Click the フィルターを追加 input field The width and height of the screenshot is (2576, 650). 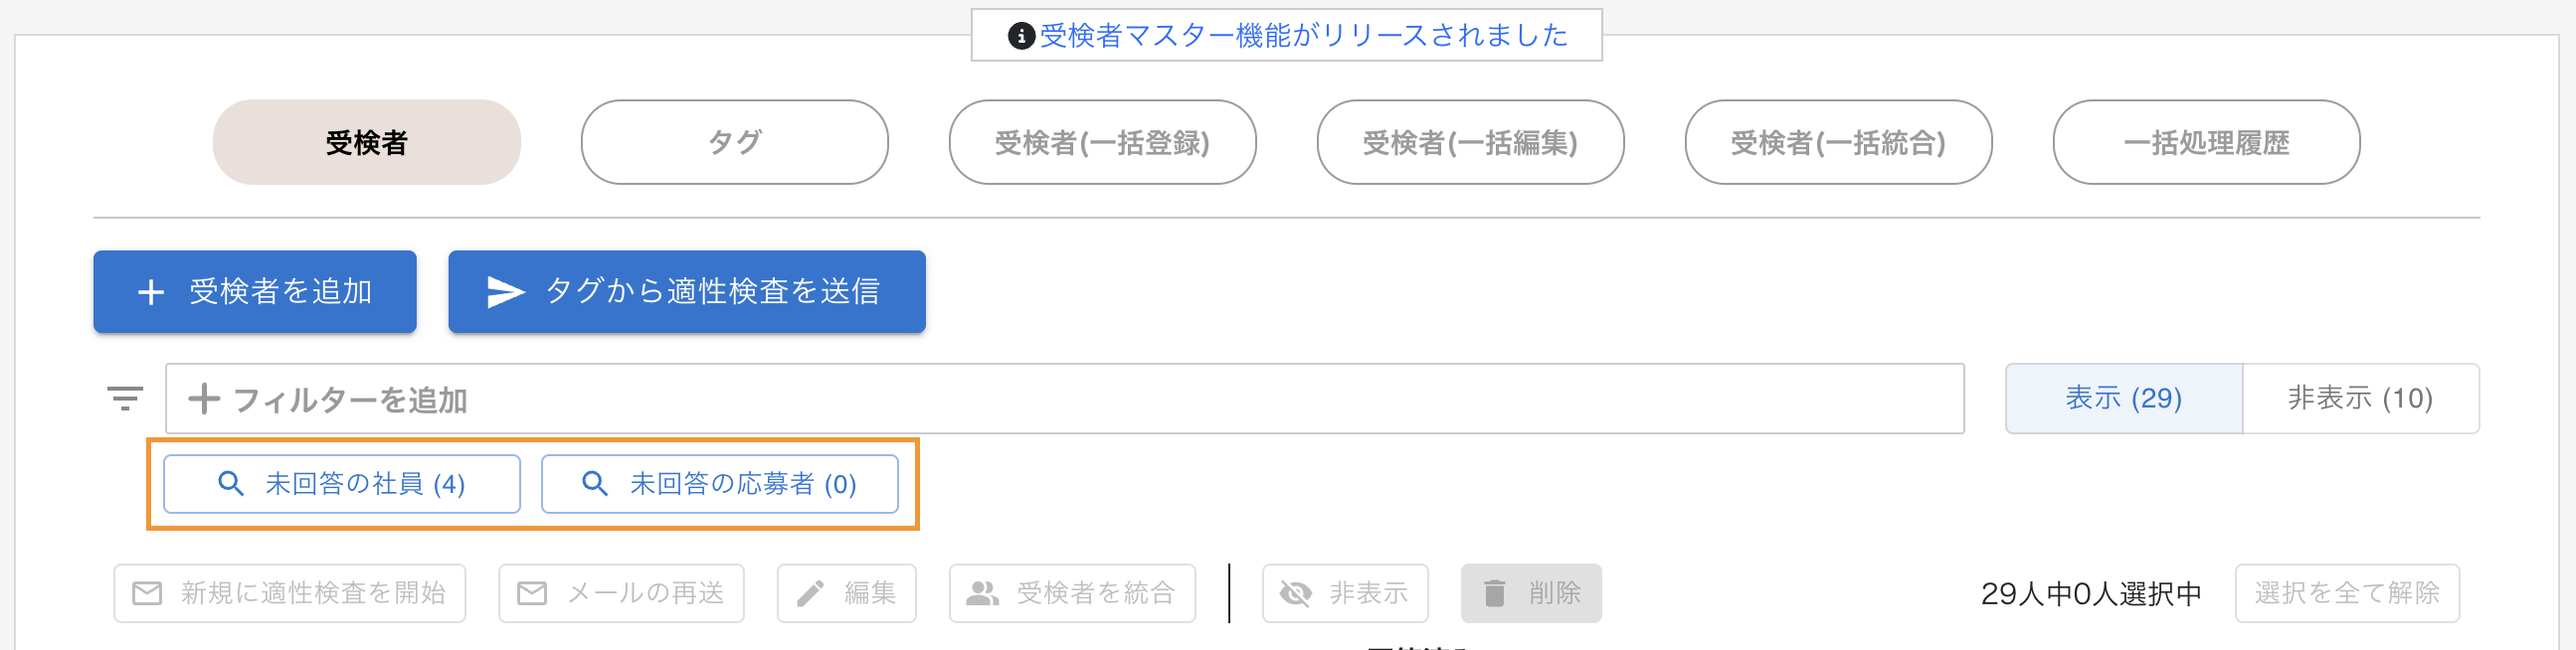click(x=1065, y=399)
